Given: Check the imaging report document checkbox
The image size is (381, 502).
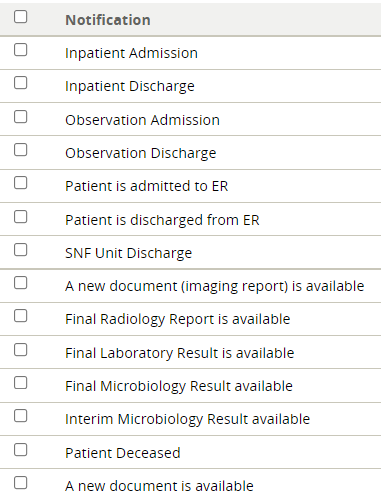Looking at the screenshot, I should coord(20,283).
